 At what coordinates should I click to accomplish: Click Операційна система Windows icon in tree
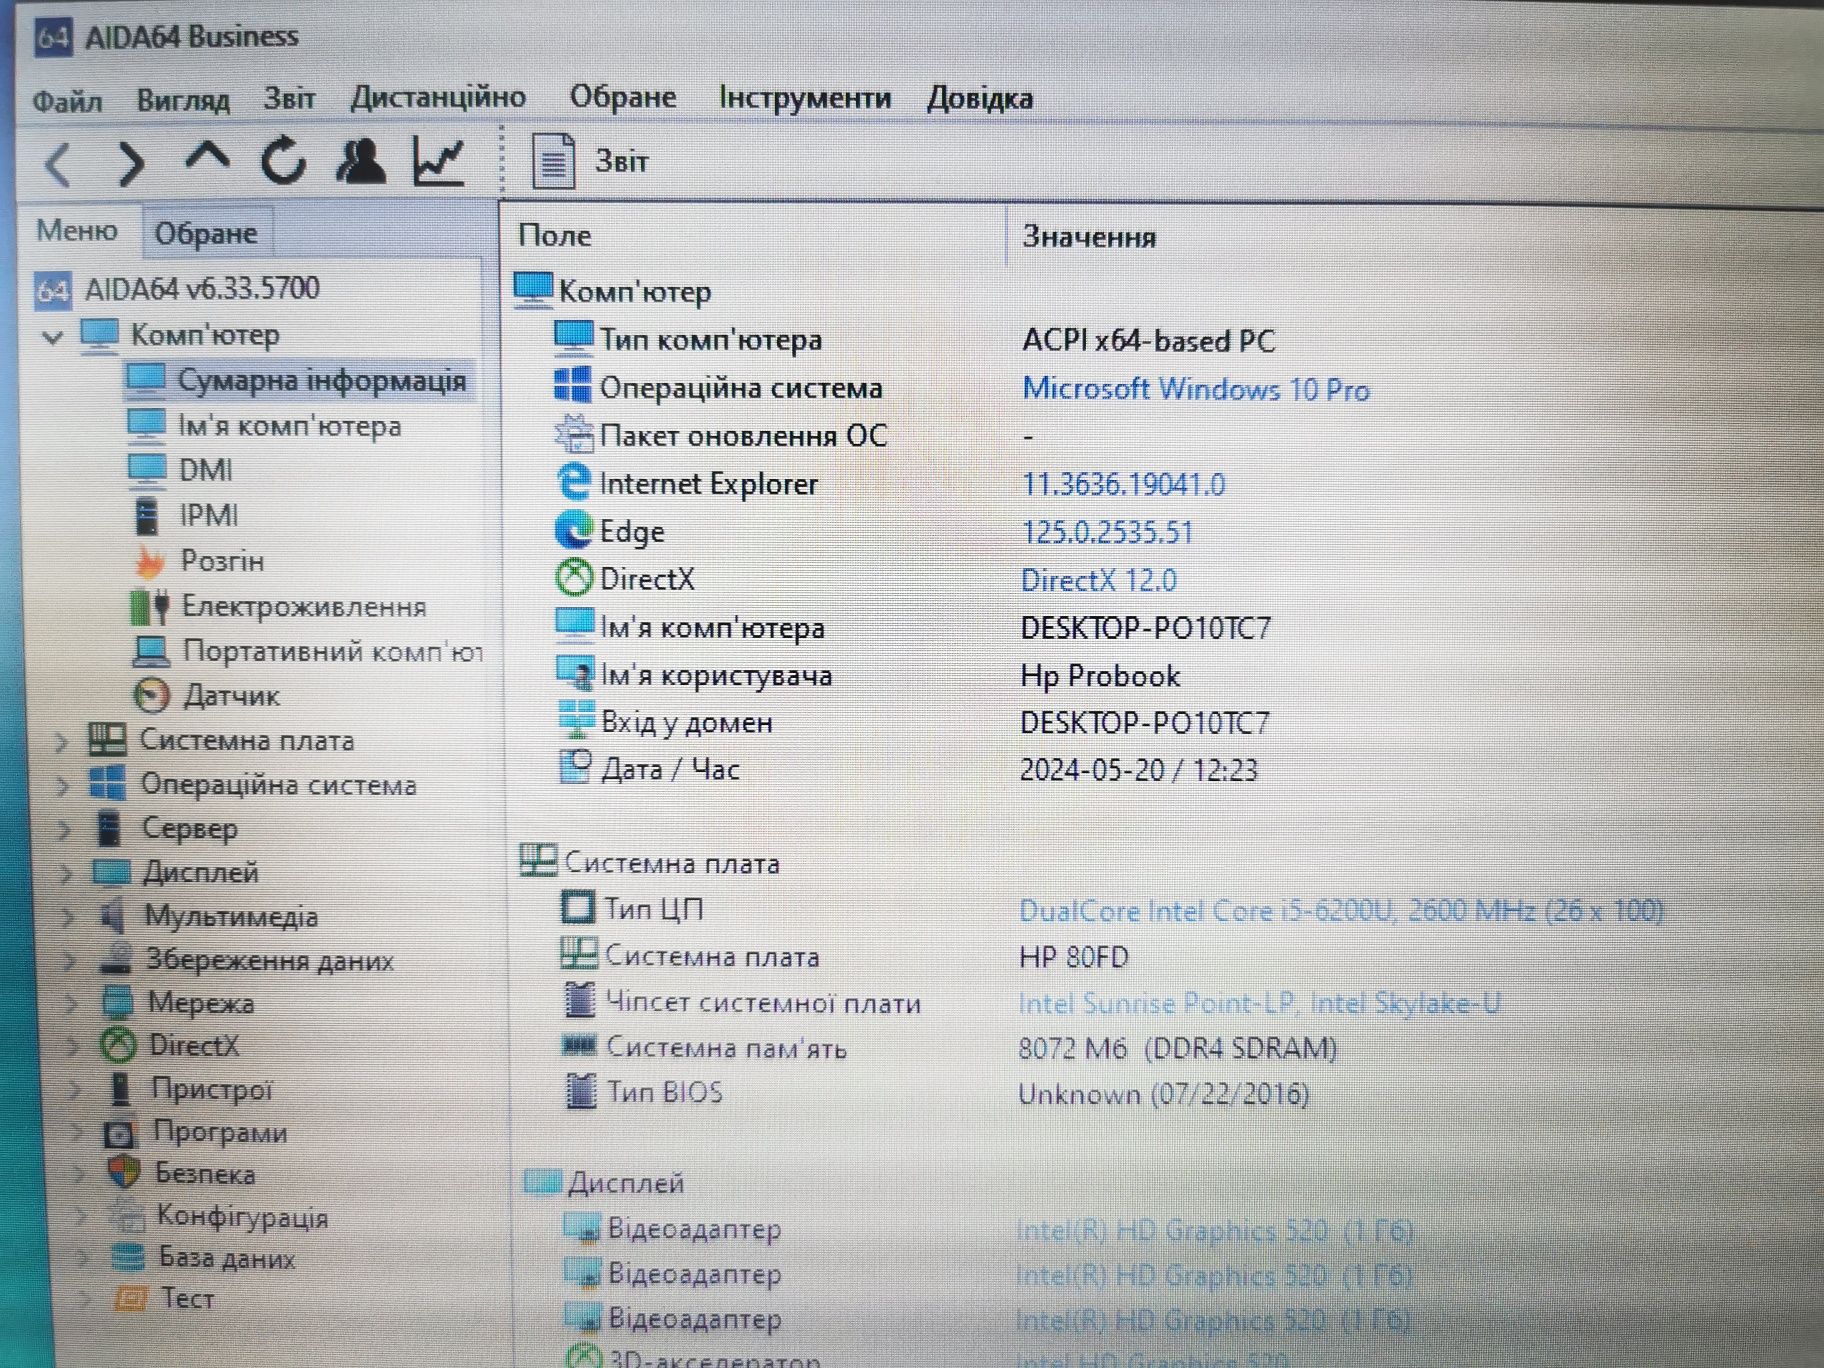click(x=108, y=784)
